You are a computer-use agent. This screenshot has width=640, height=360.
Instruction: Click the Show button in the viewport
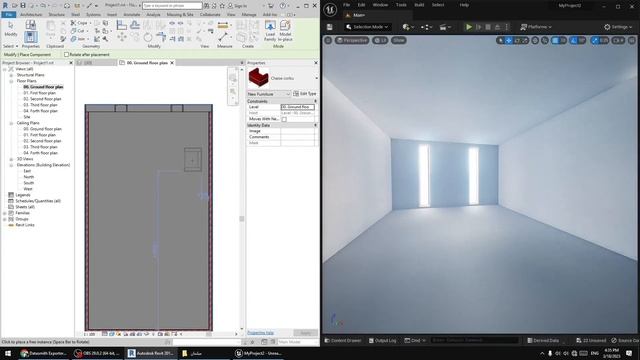coord(399,40)
